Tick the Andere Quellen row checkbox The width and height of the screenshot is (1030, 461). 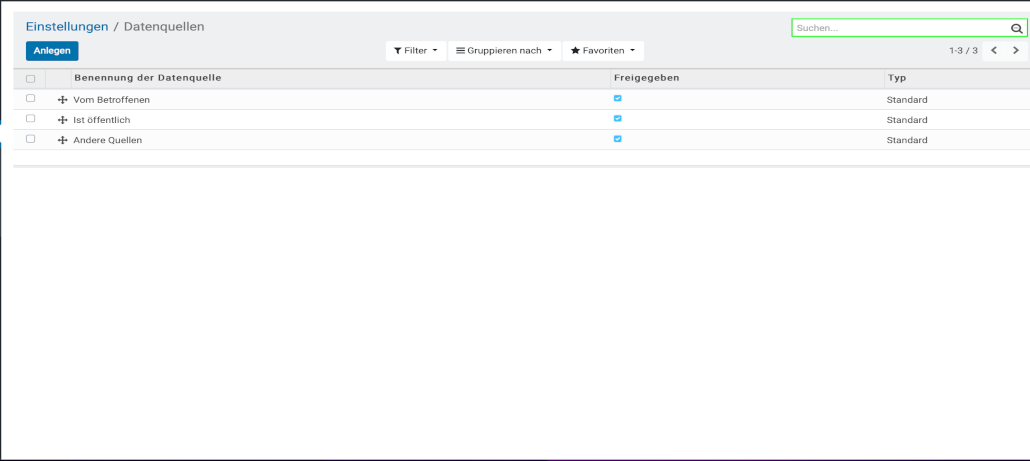click(30, 139)
